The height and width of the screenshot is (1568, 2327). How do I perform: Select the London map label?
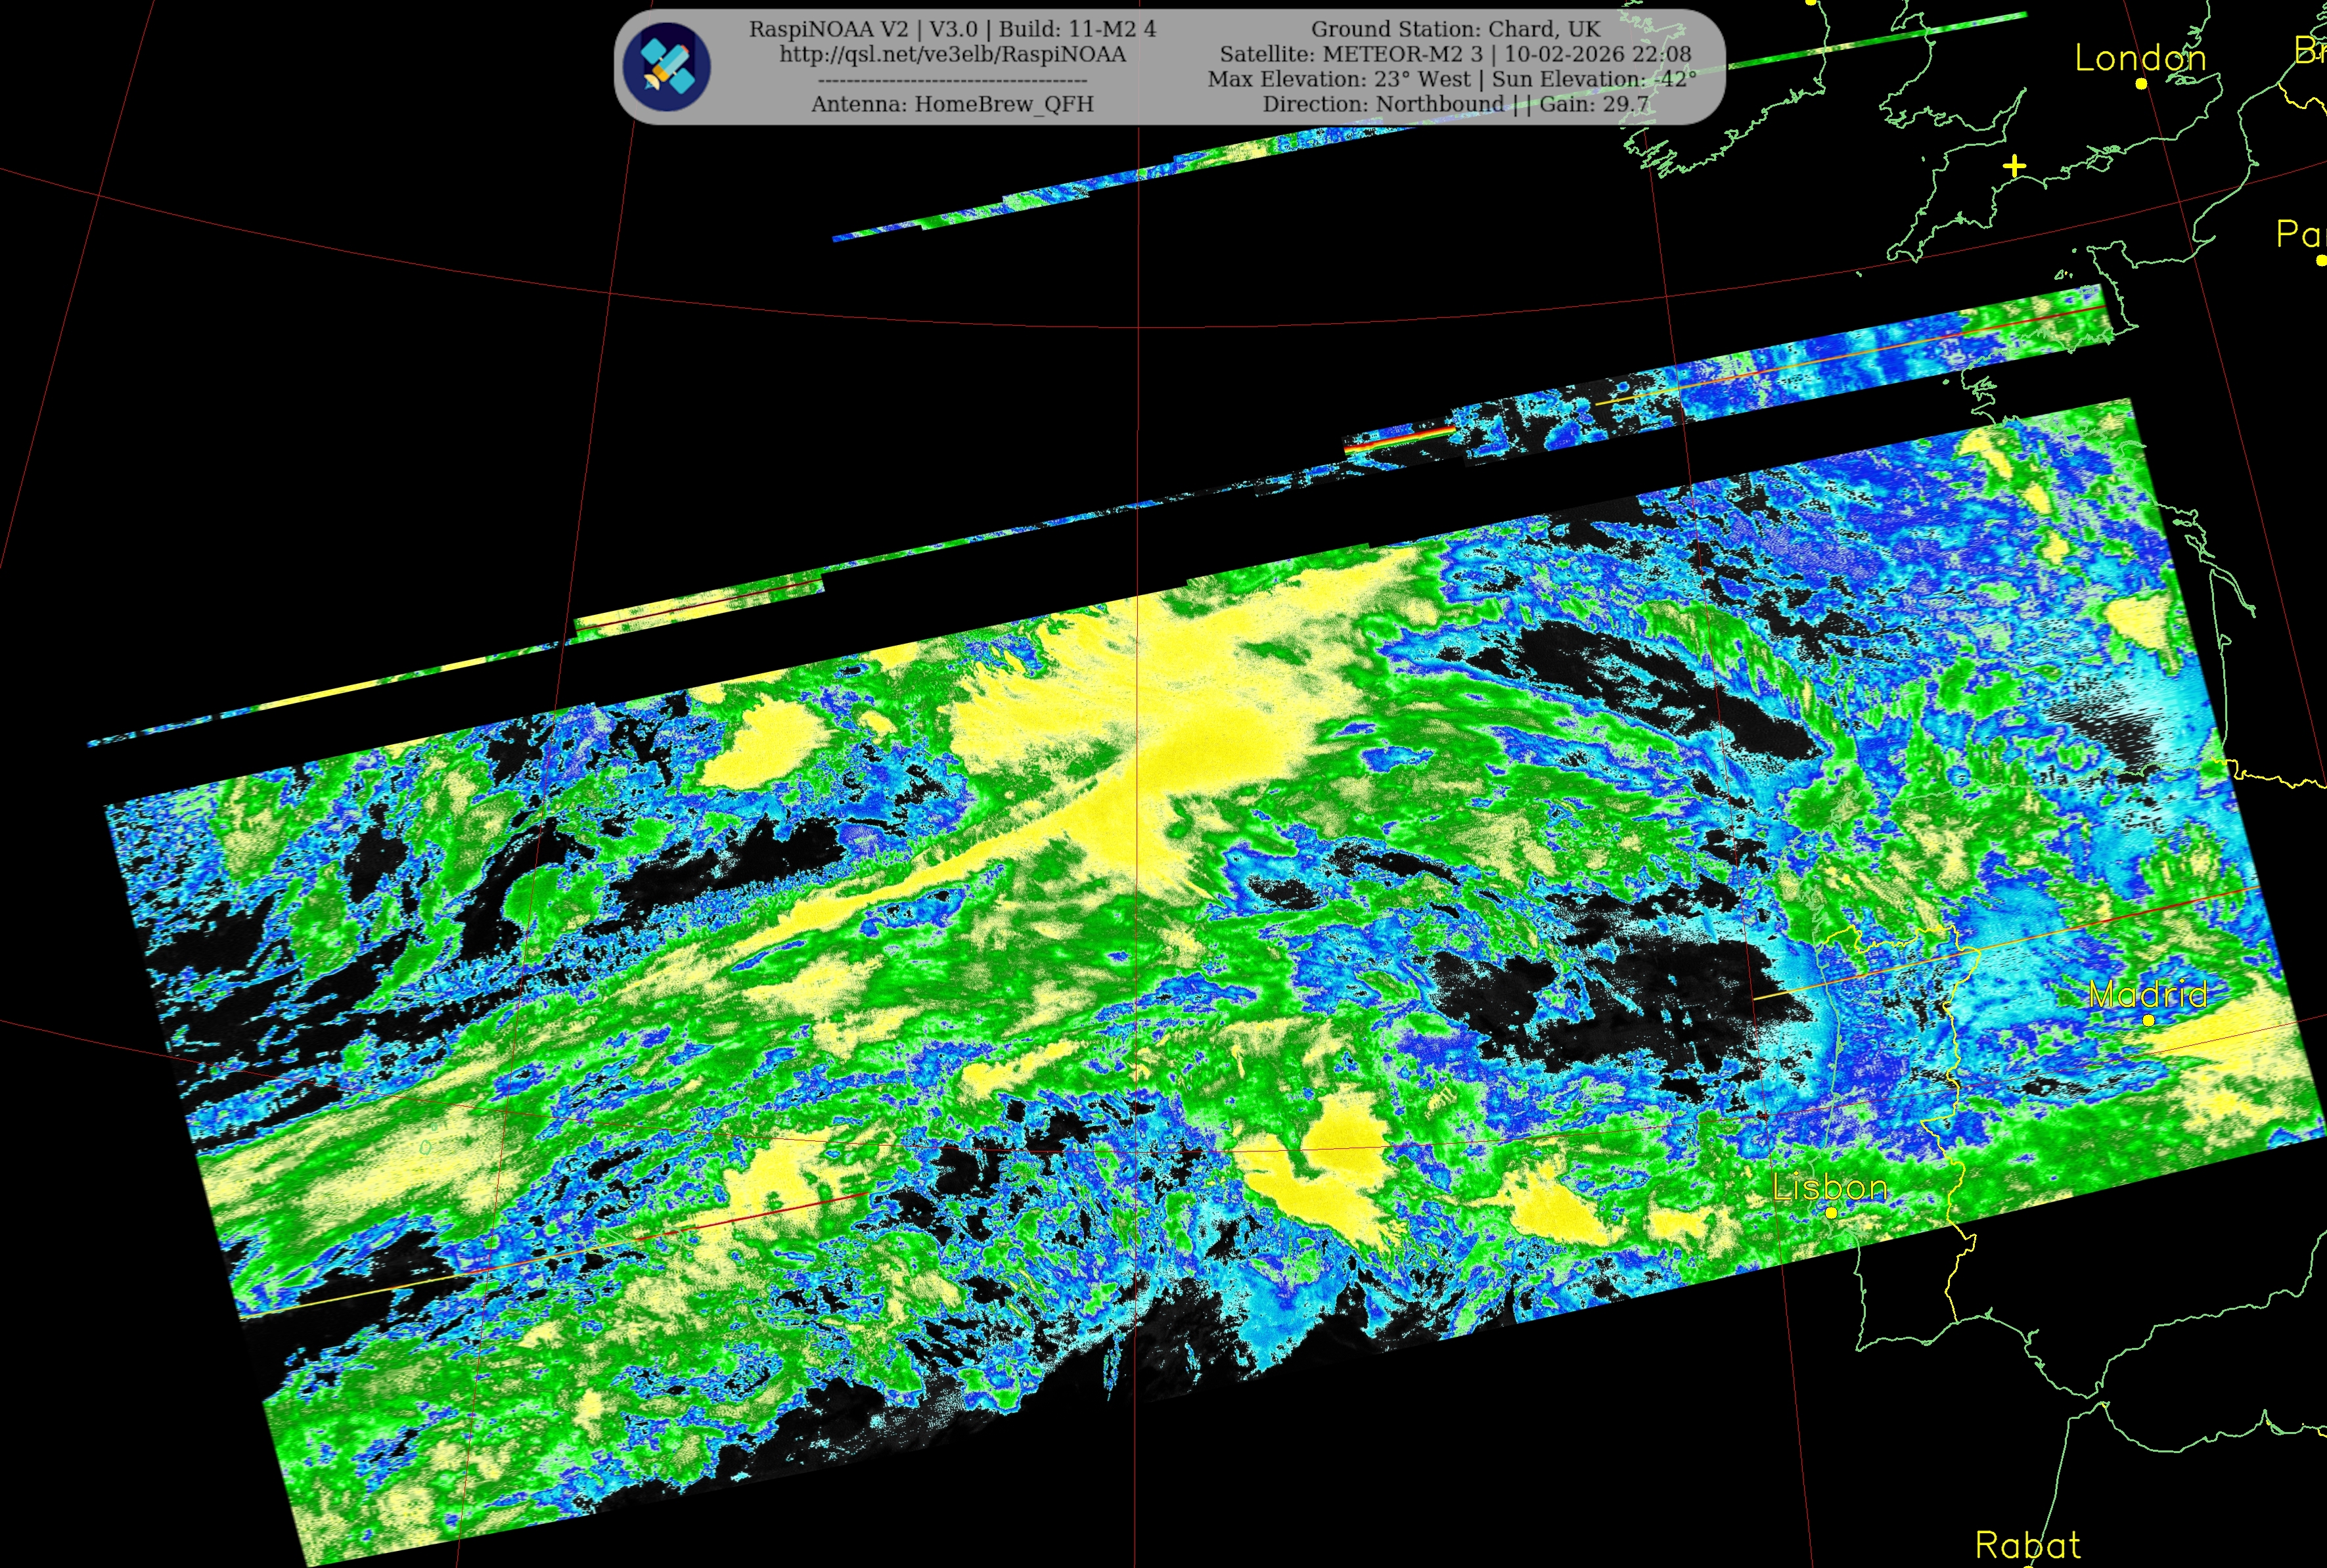click(x=2140, y=58)
